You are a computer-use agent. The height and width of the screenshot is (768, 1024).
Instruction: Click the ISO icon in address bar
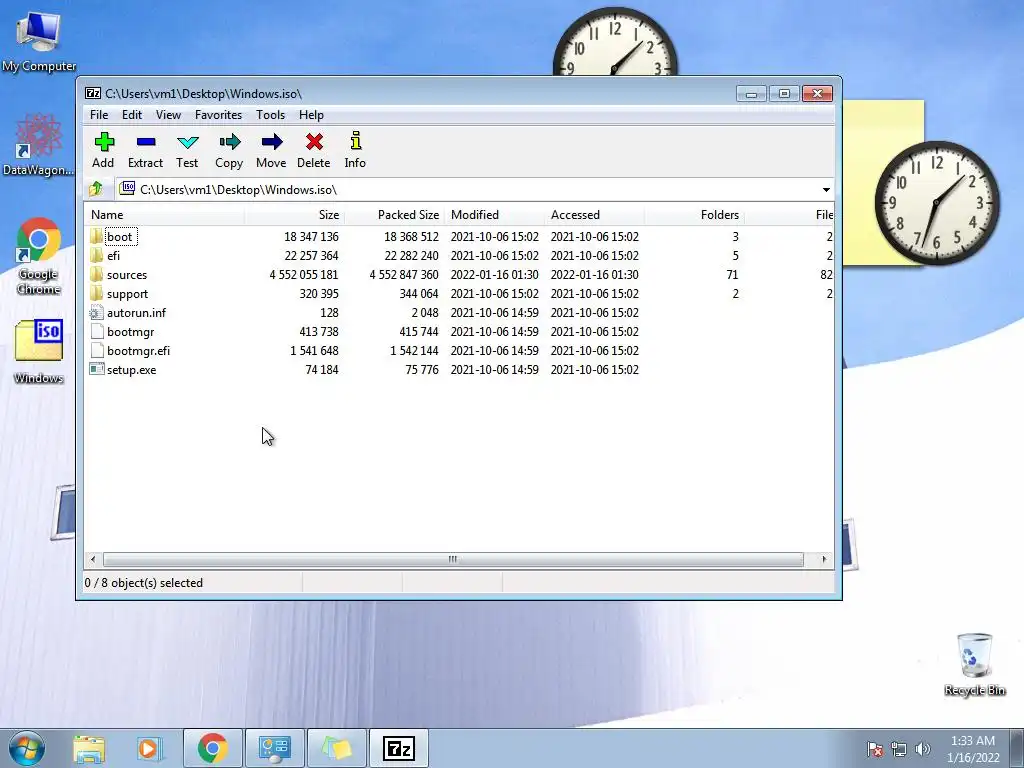(x=128, y=189)
